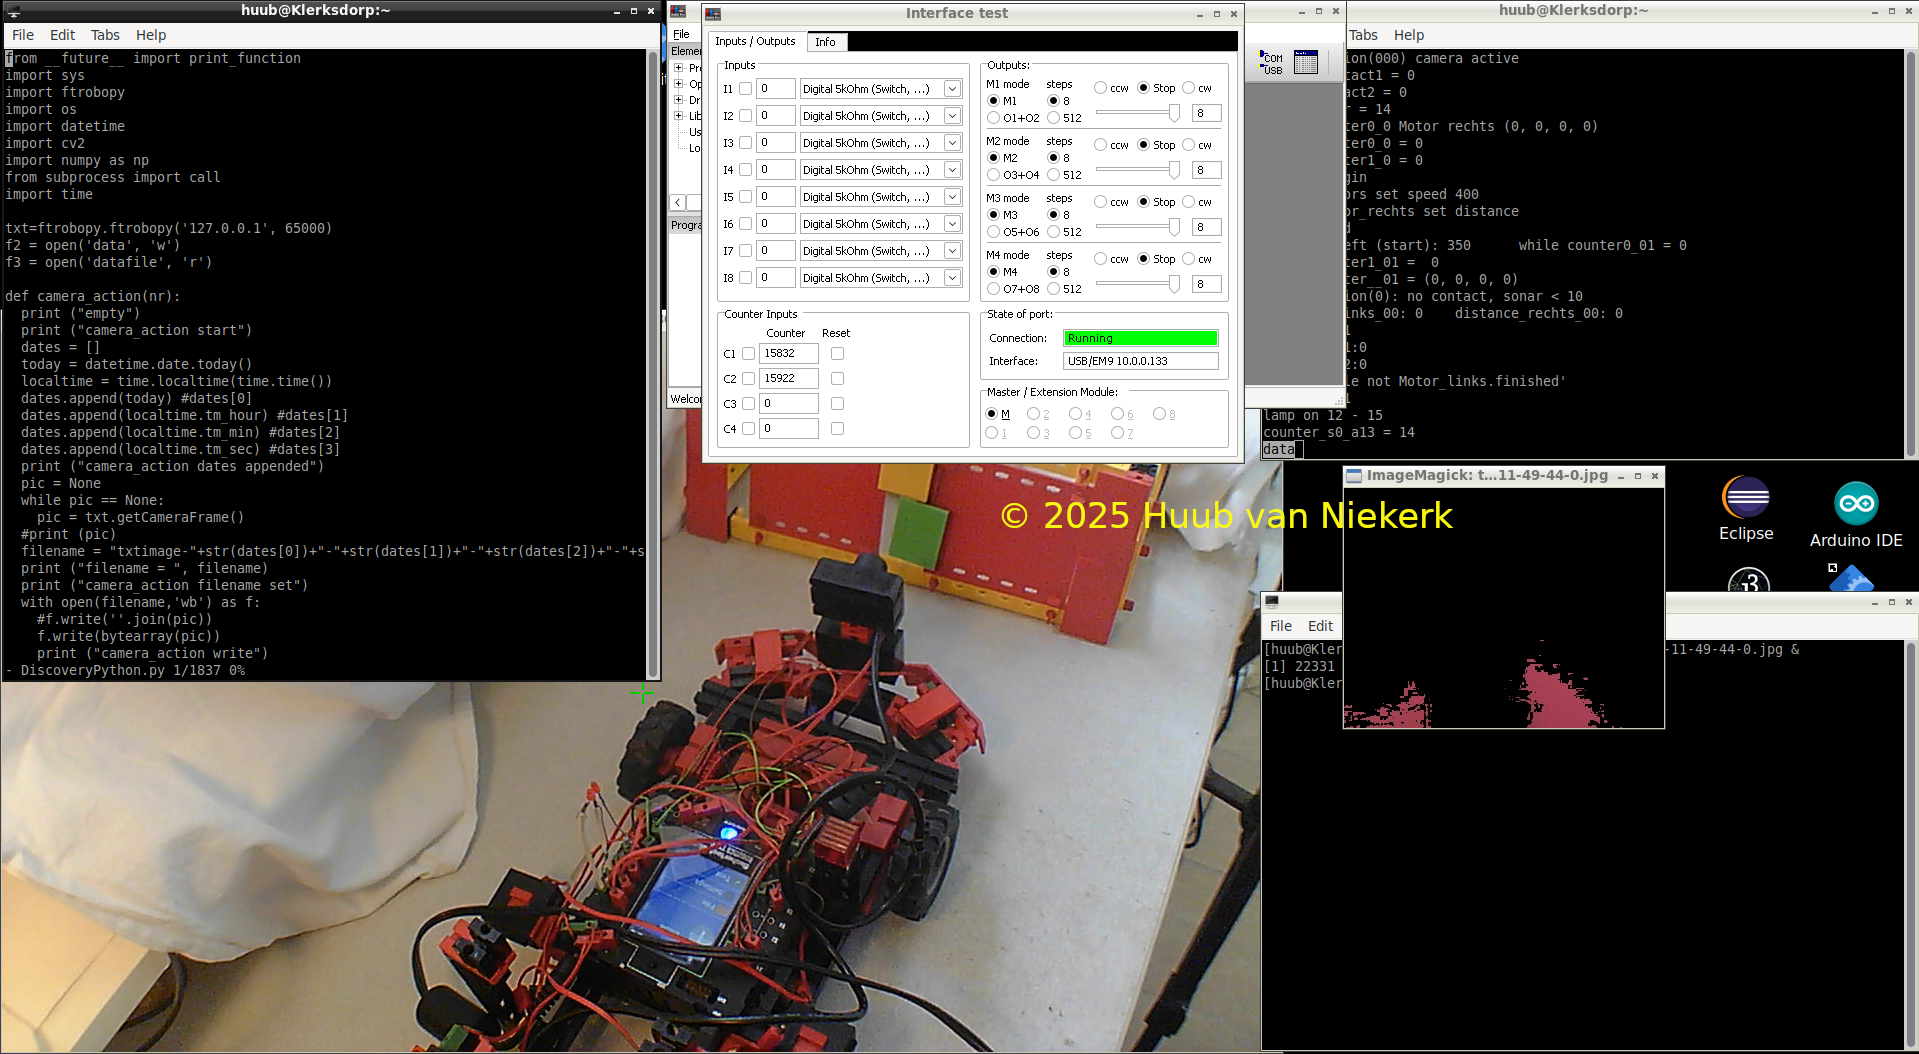Open Edit menu in left terminal
Viewport: 1919px width, 1054px height.
click(62, 35)
